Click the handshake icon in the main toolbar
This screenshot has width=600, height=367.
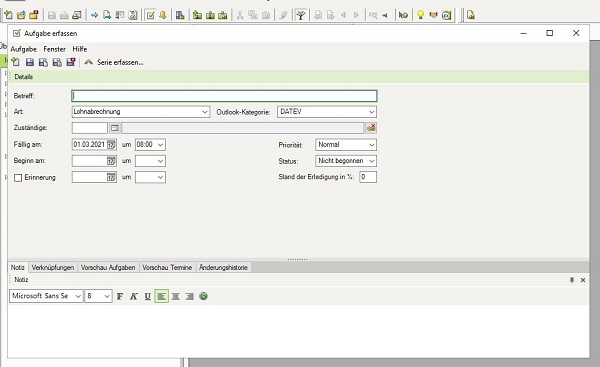click(433, 15)
